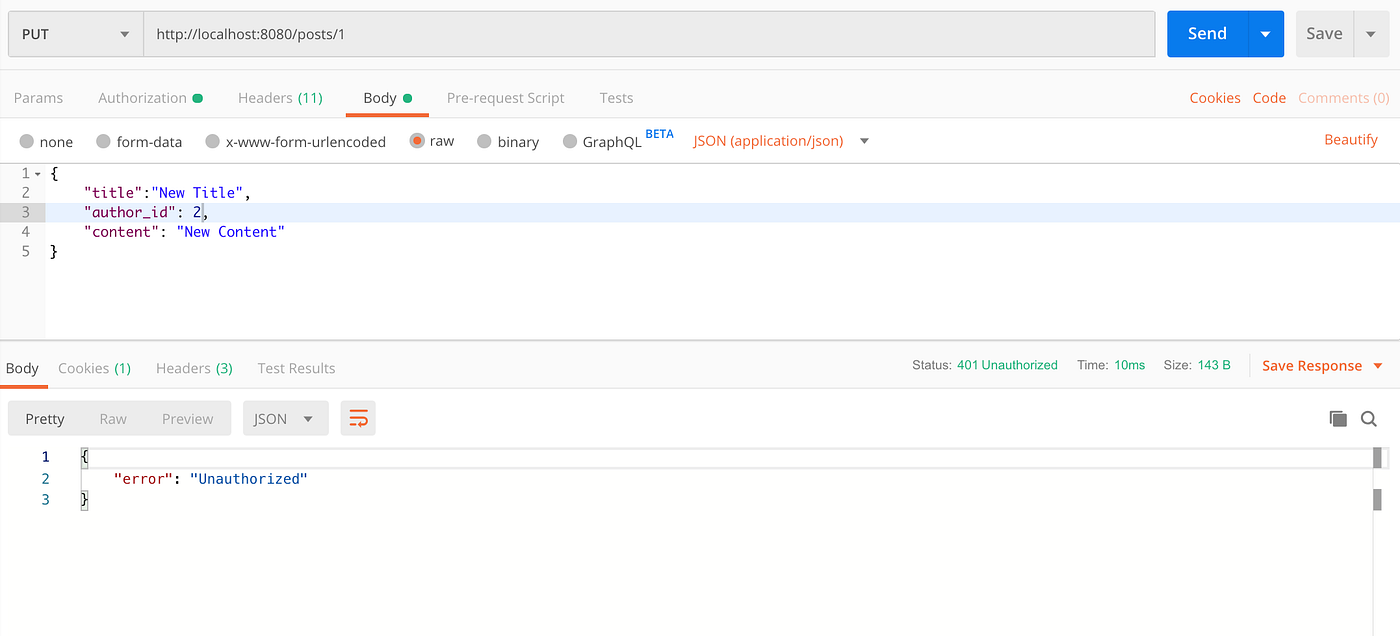This screenshot has width=1400, height=636.
Task: Collapse the JSON object at line 1
Action: coord(38,173)
